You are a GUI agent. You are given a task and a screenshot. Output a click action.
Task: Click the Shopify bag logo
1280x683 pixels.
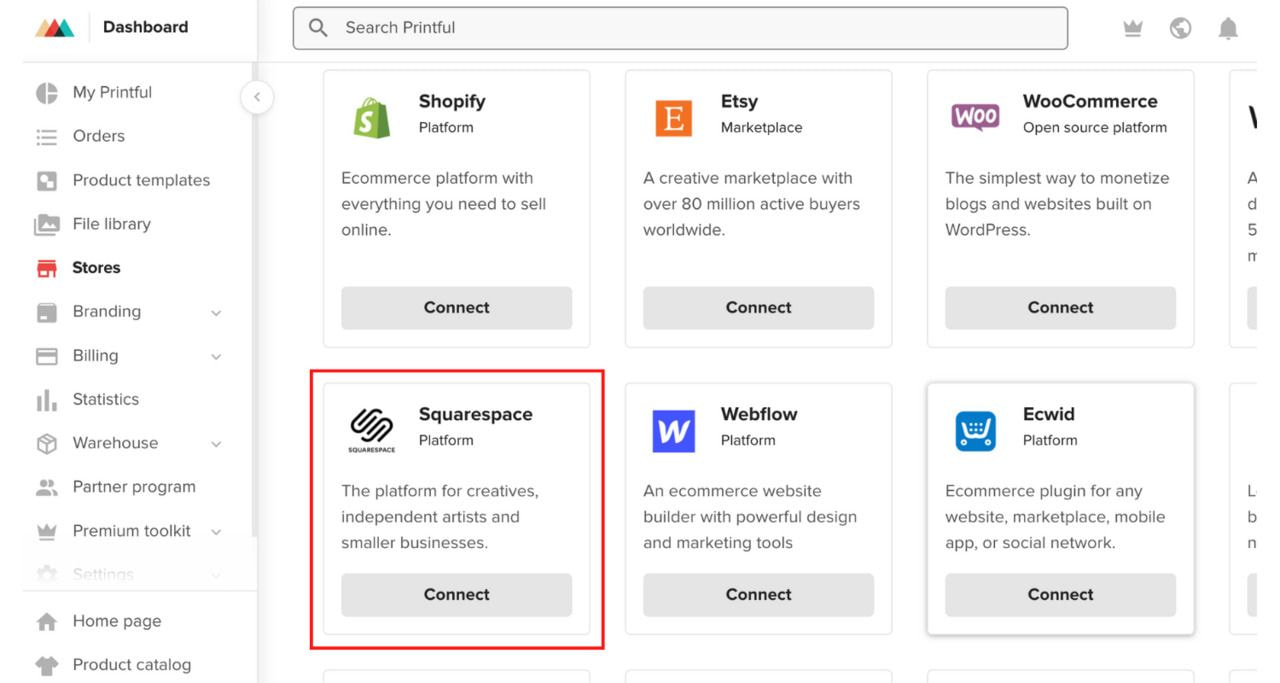(372, 117)
